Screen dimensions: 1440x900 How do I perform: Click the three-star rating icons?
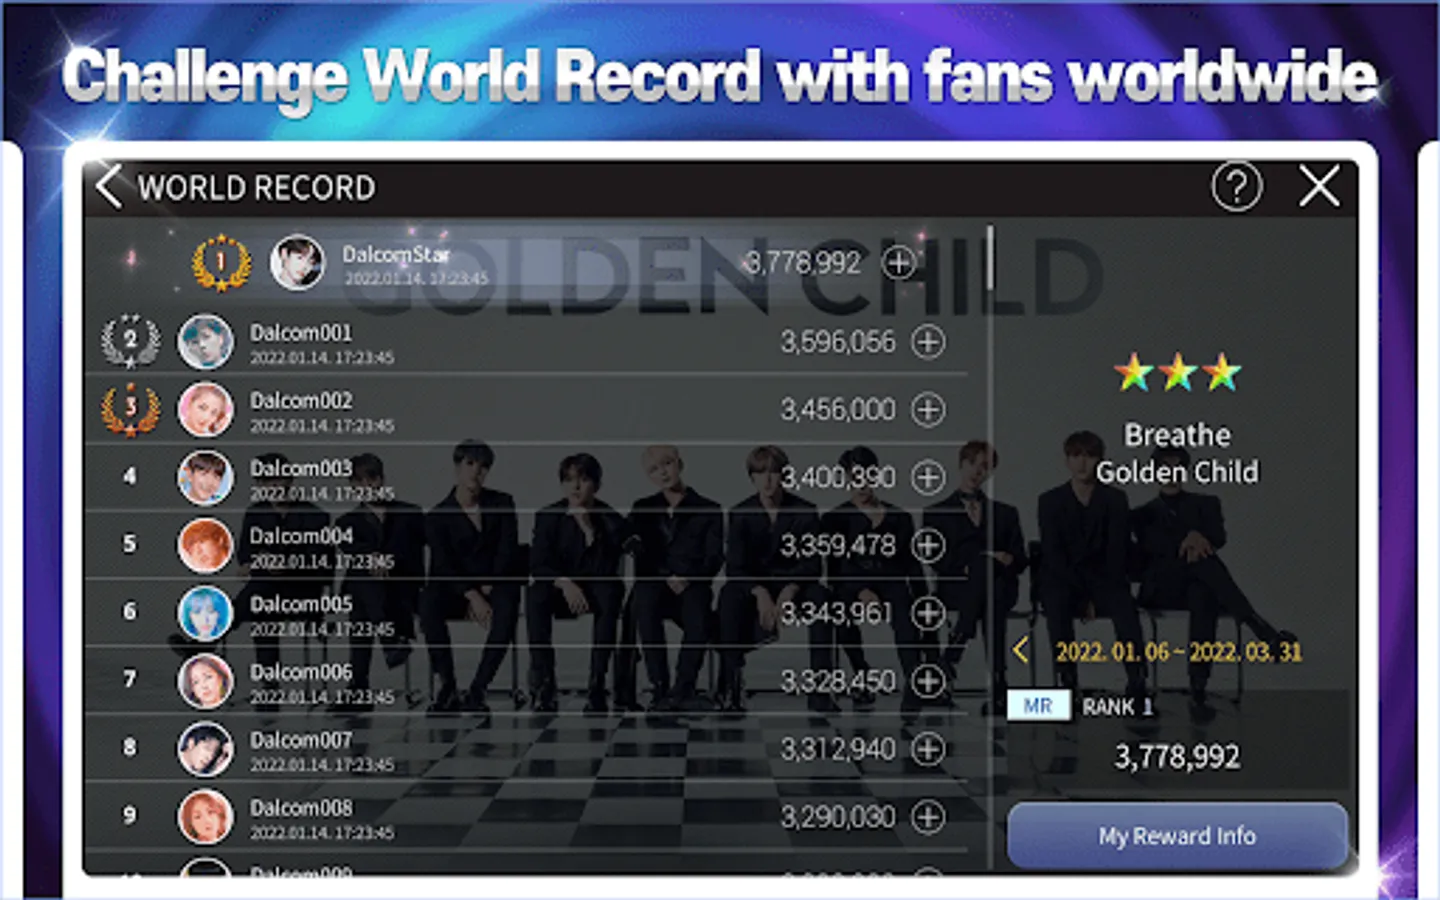point(1177,373)
